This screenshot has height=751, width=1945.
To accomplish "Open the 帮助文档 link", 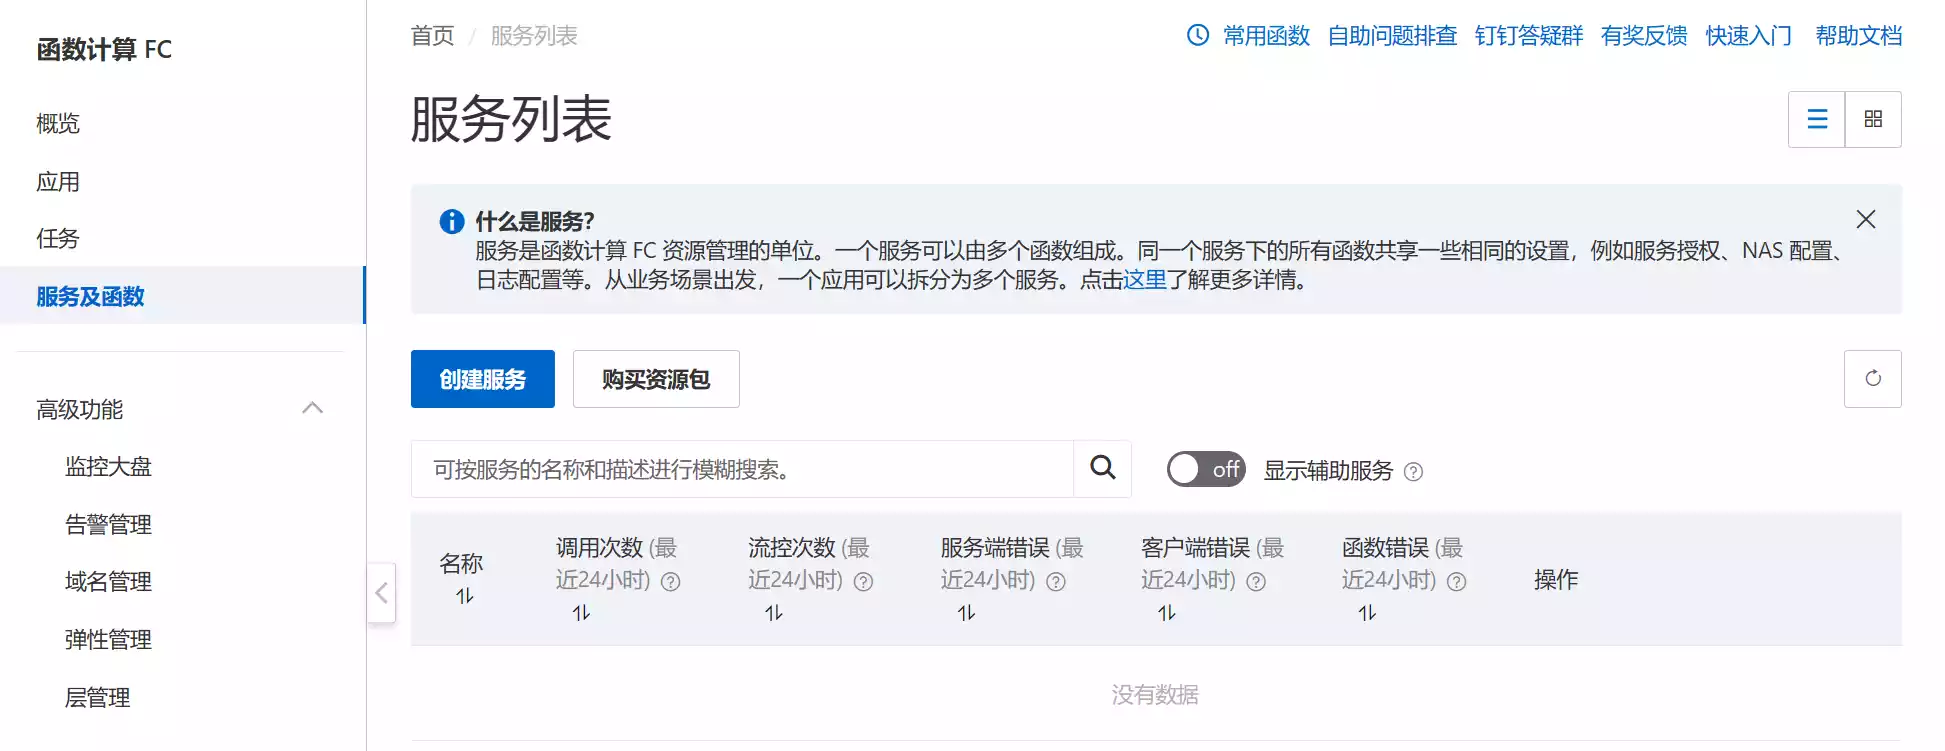I will coord(1858,36).
